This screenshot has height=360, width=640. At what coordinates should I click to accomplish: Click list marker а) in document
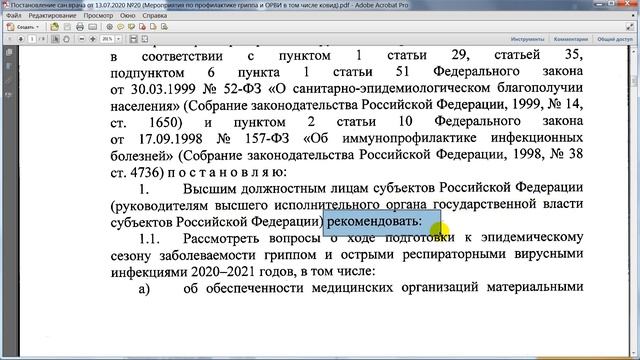(x=144, y=289)
